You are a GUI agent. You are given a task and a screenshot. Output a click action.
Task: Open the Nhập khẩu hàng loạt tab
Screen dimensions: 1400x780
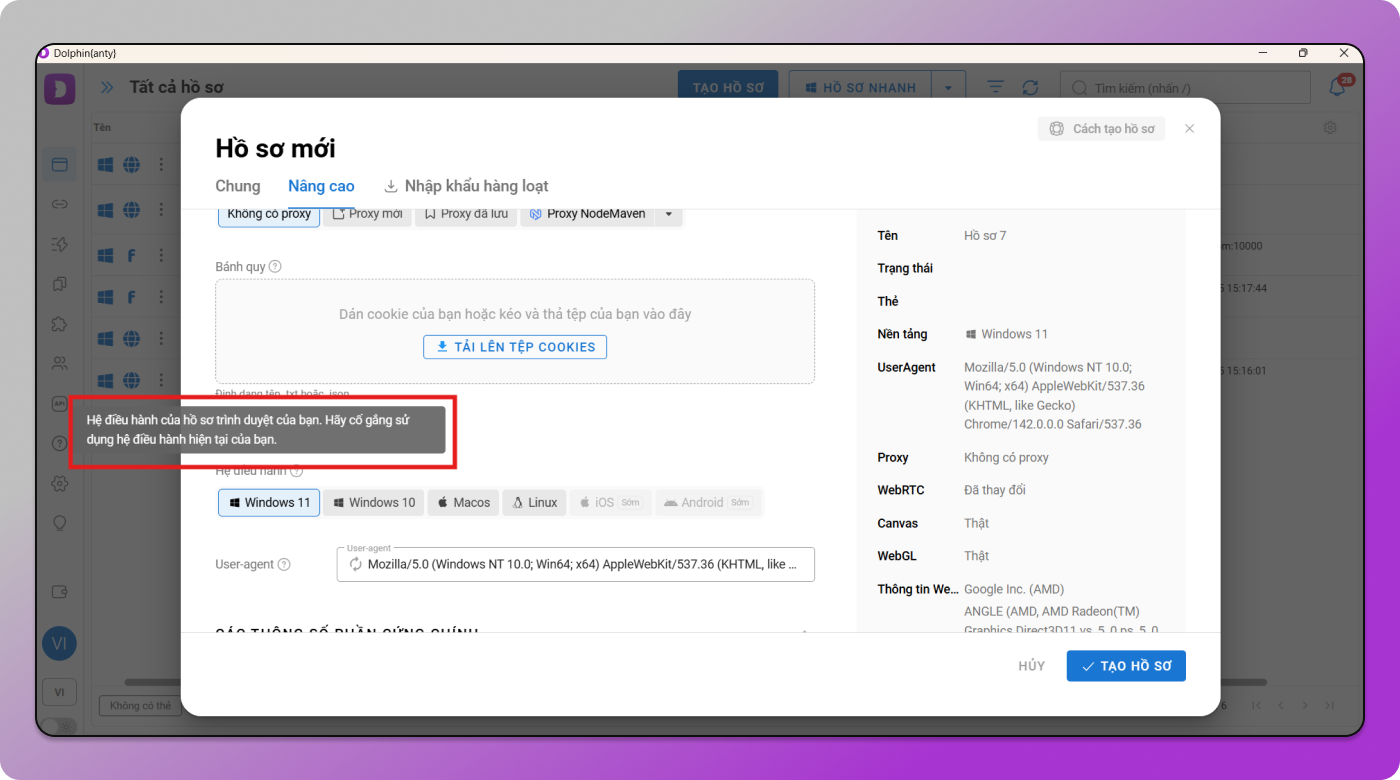tap(466, 186)
